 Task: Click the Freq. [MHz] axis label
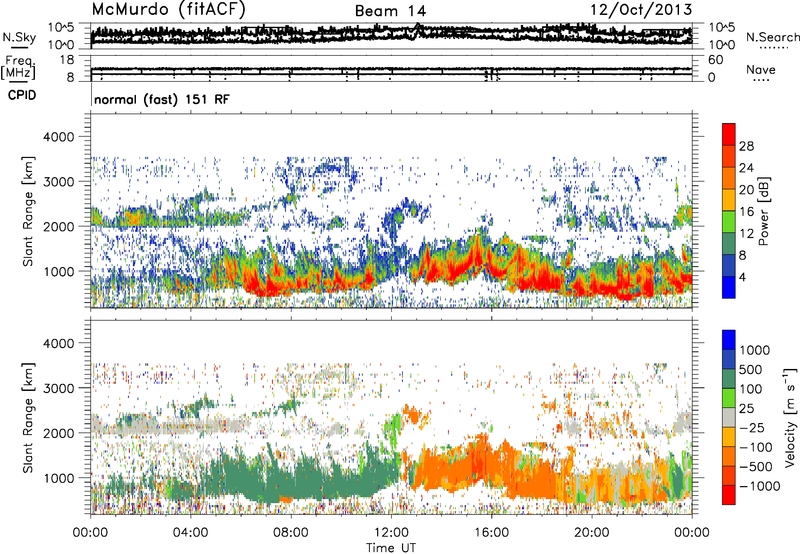pyautogui.click(x=19, y=67)
